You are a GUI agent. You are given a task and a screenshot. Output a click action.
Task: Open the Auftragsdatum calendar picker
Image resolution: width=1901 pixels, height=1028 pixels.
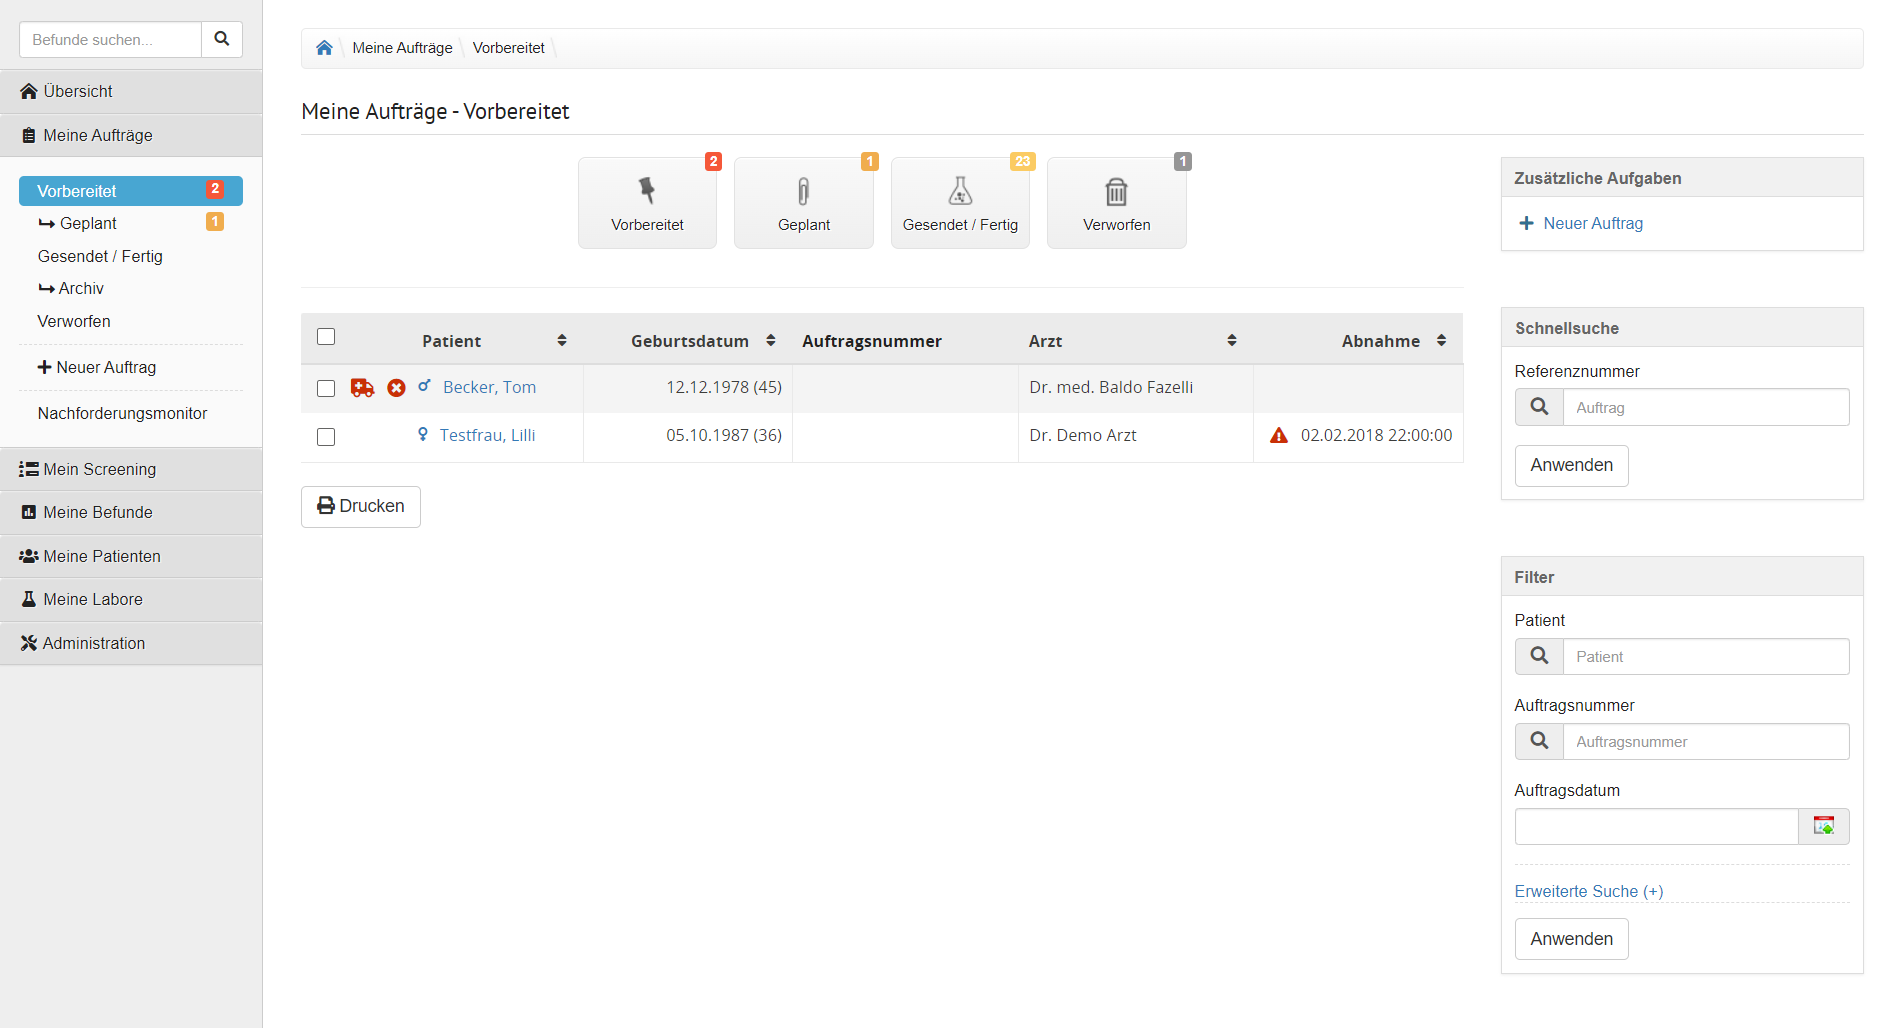coord(1823,826)
